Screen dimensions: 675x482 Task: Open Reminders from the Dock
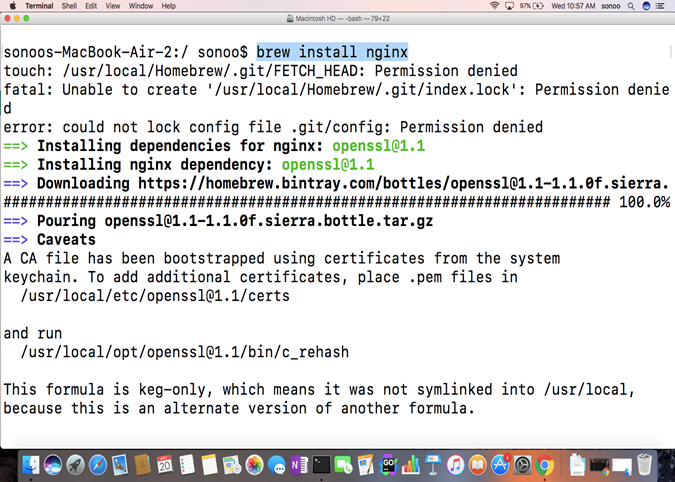click(187, 465)
